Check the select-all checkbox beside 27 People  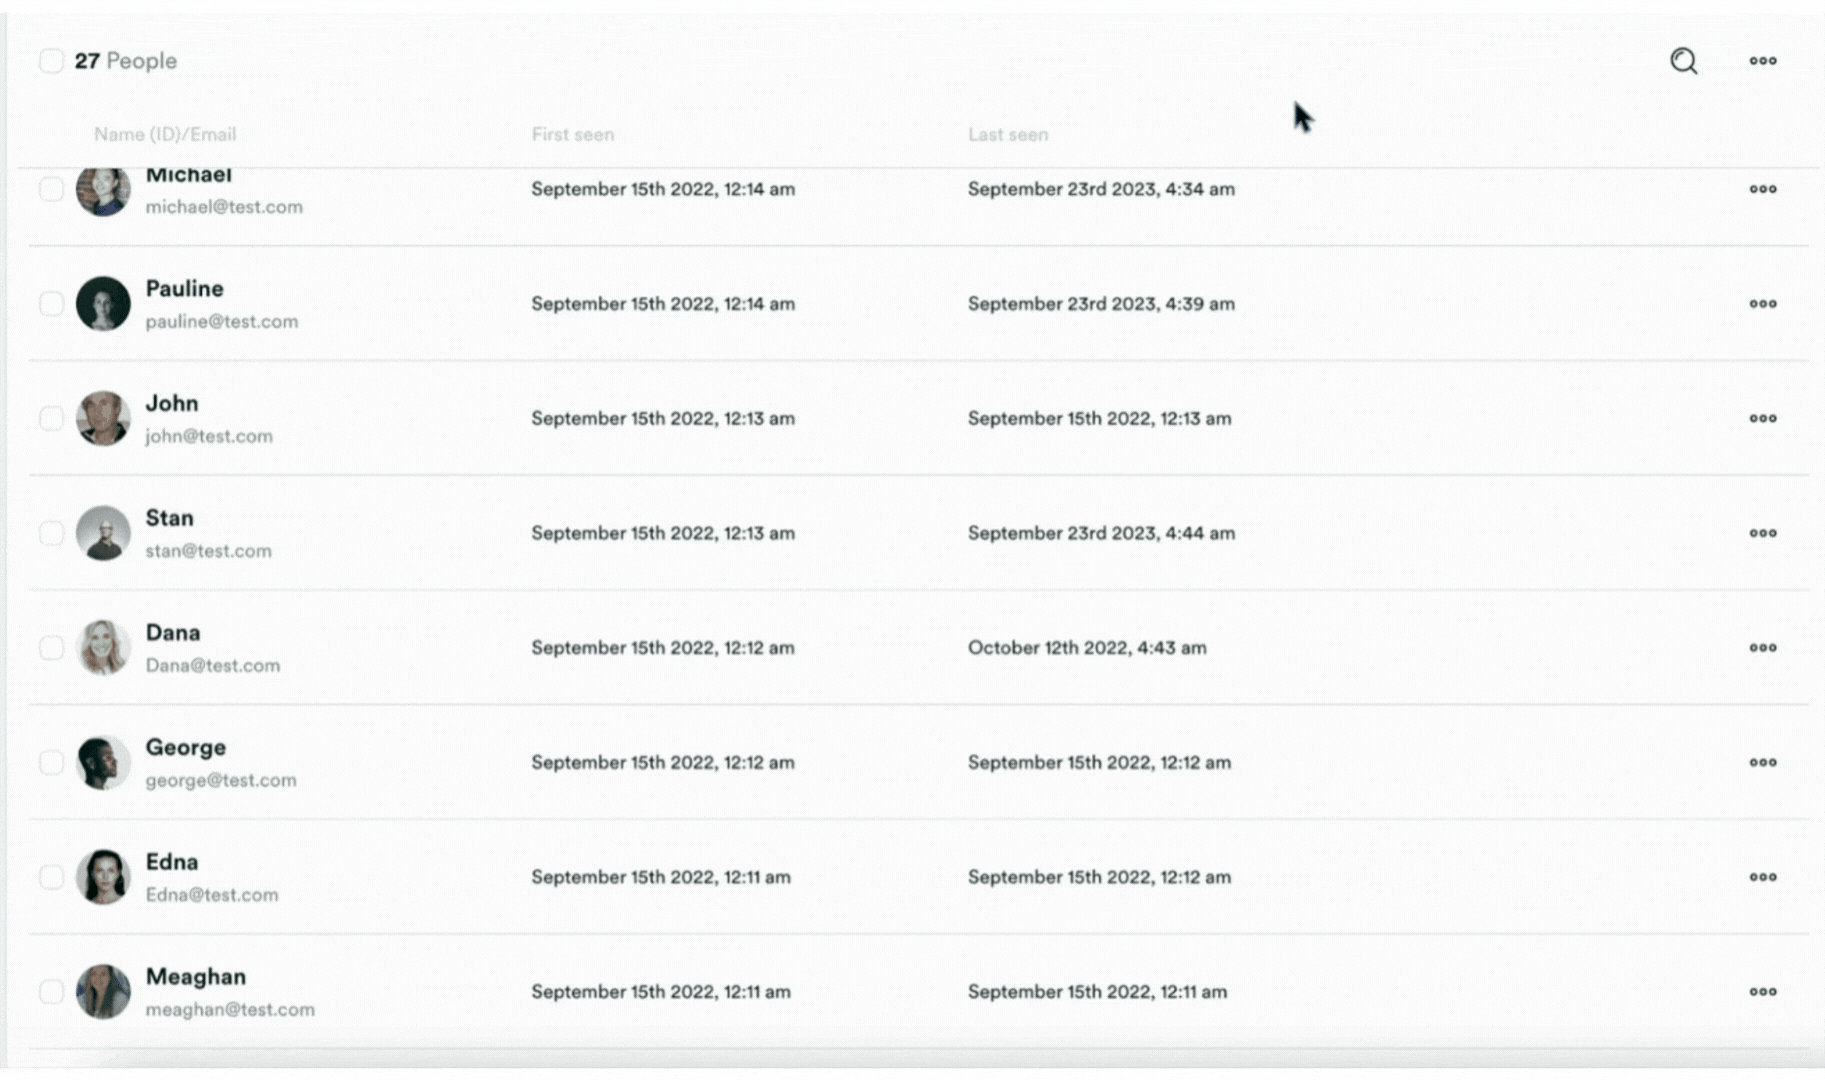coord(51,61)
